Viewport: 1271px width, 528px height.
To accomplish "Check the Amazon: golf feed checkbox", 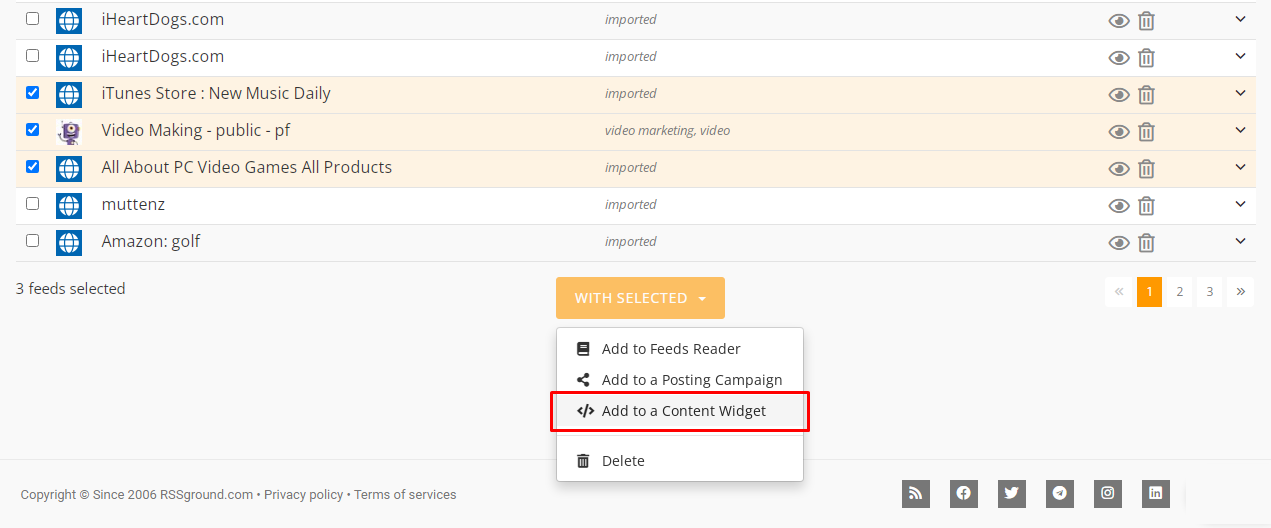I will (32, 240).
